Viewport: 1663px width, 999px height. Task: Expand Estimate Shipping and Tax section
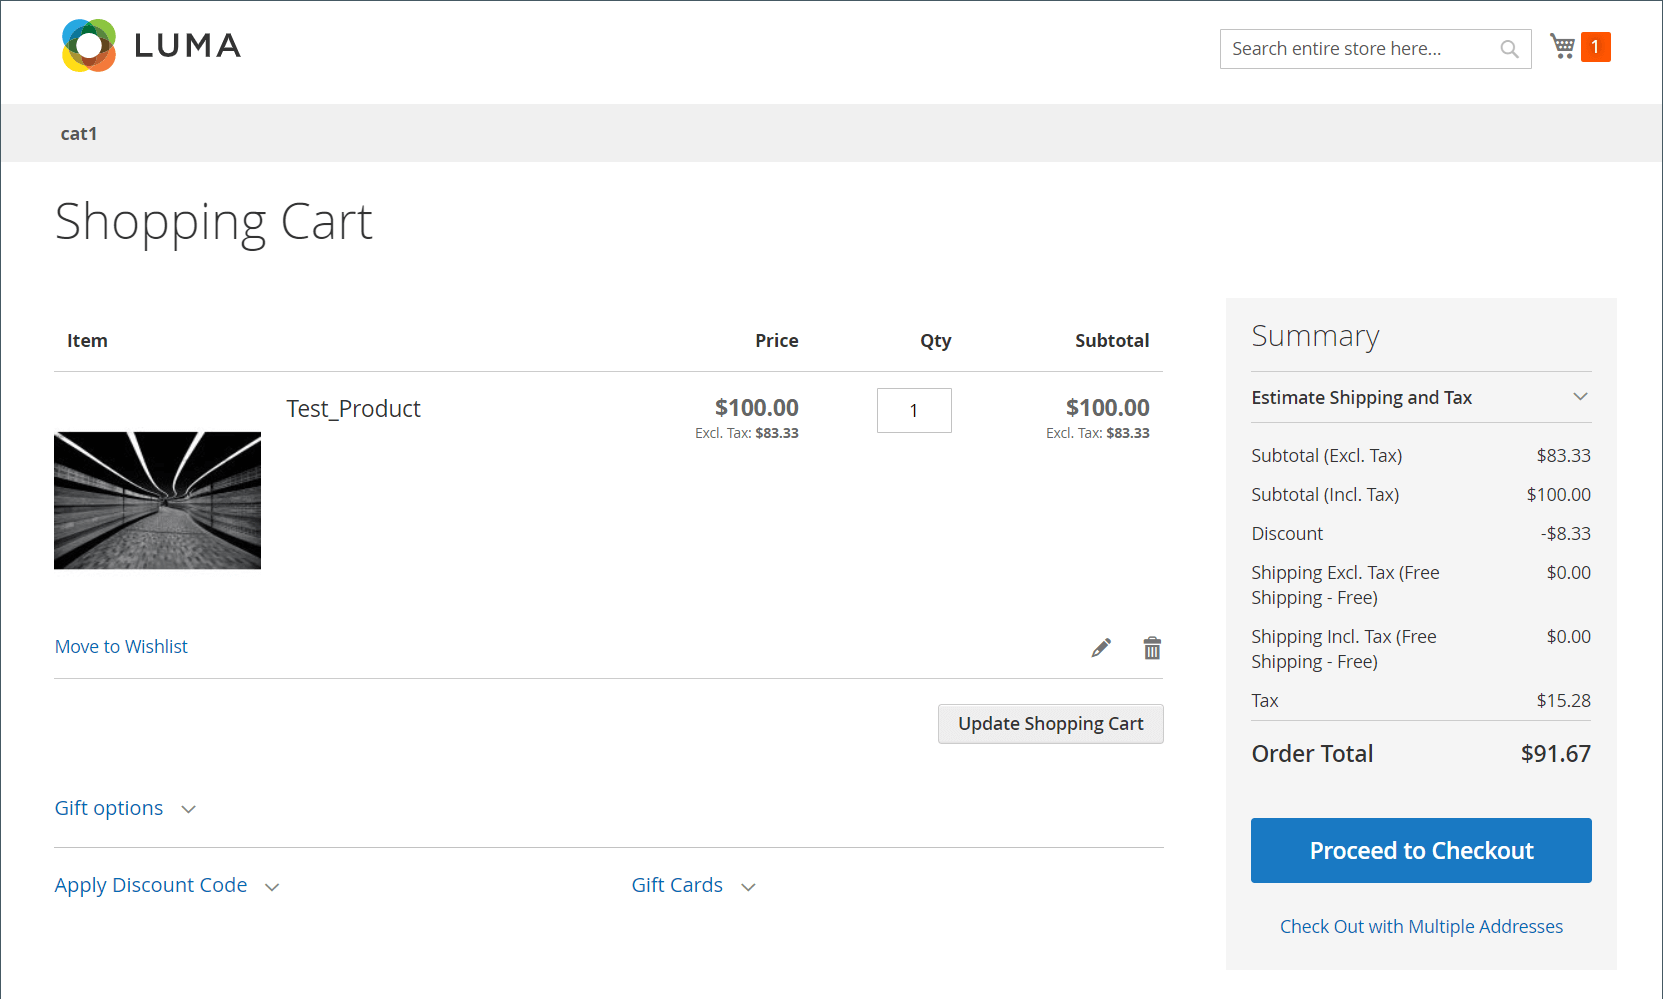point(1420,397)
